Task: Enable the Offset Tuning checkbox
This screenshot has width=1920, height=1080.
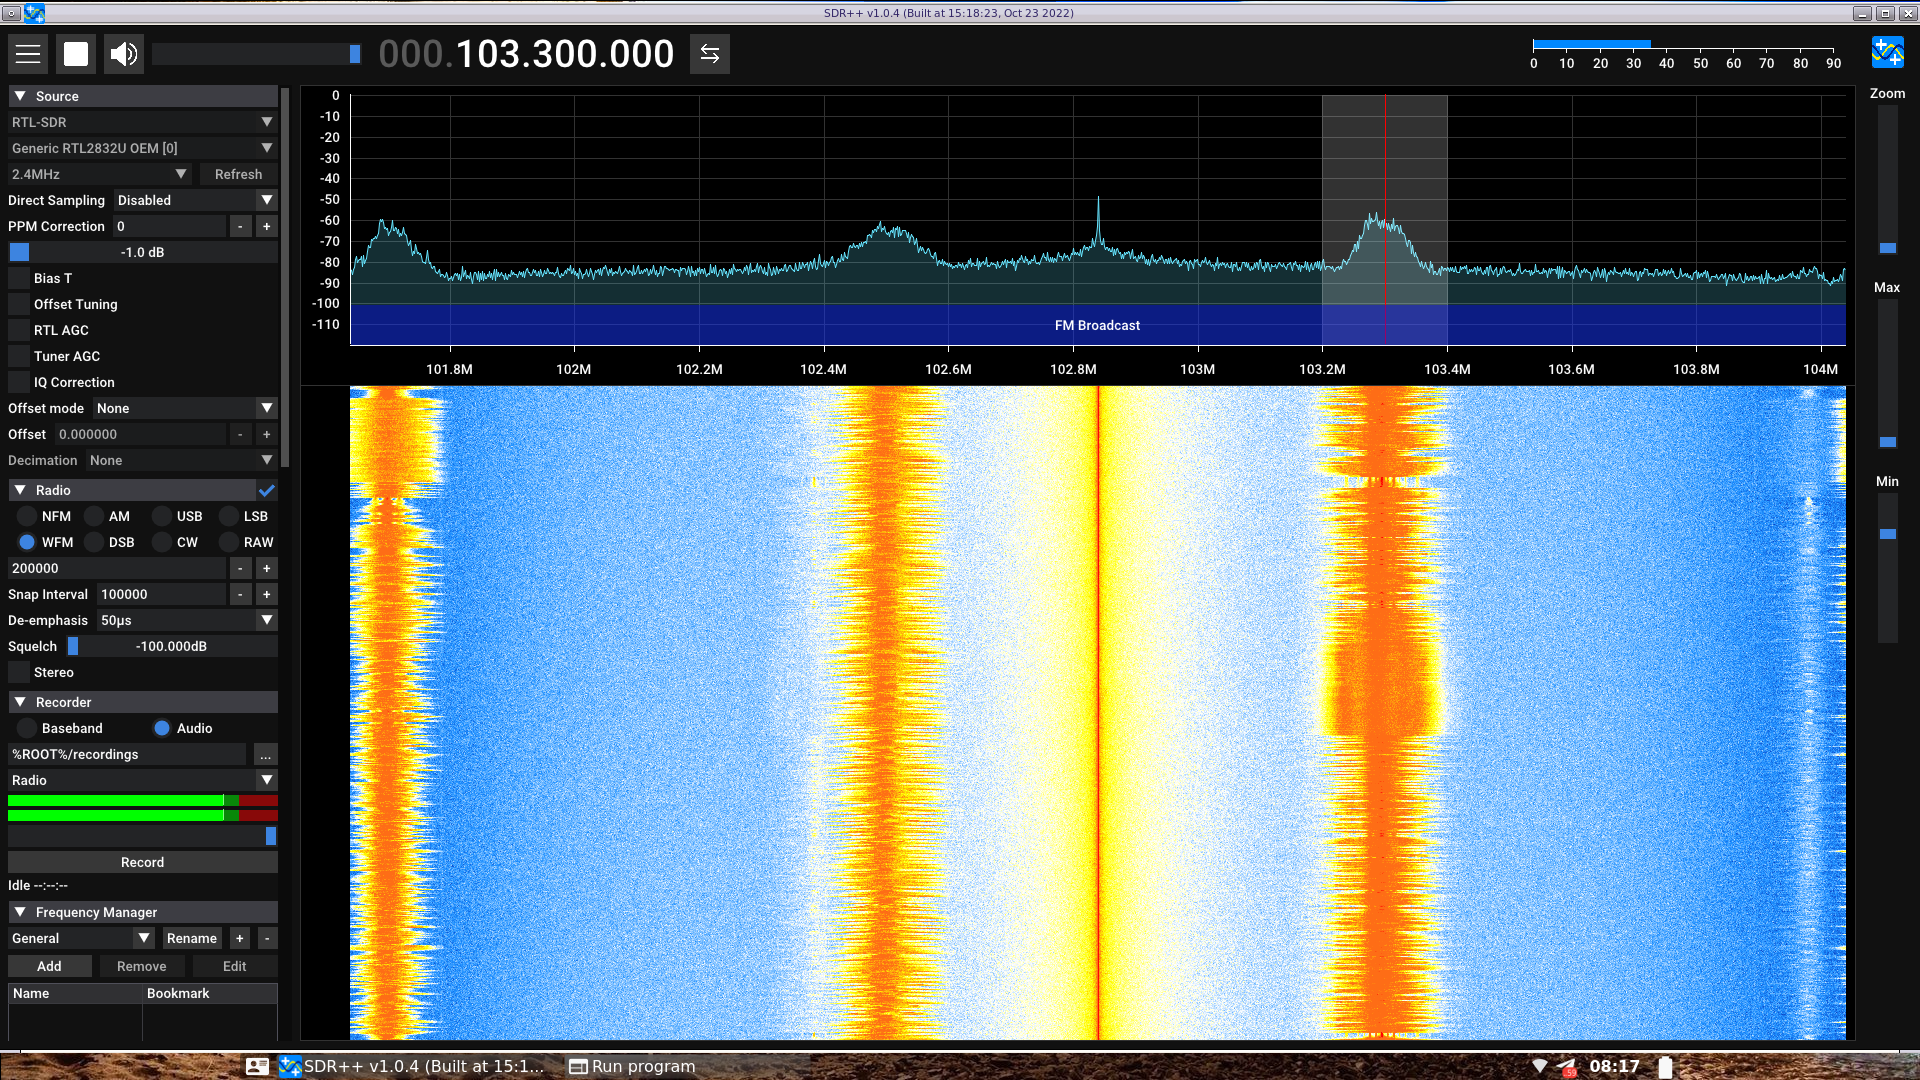Action: (19, 305)
